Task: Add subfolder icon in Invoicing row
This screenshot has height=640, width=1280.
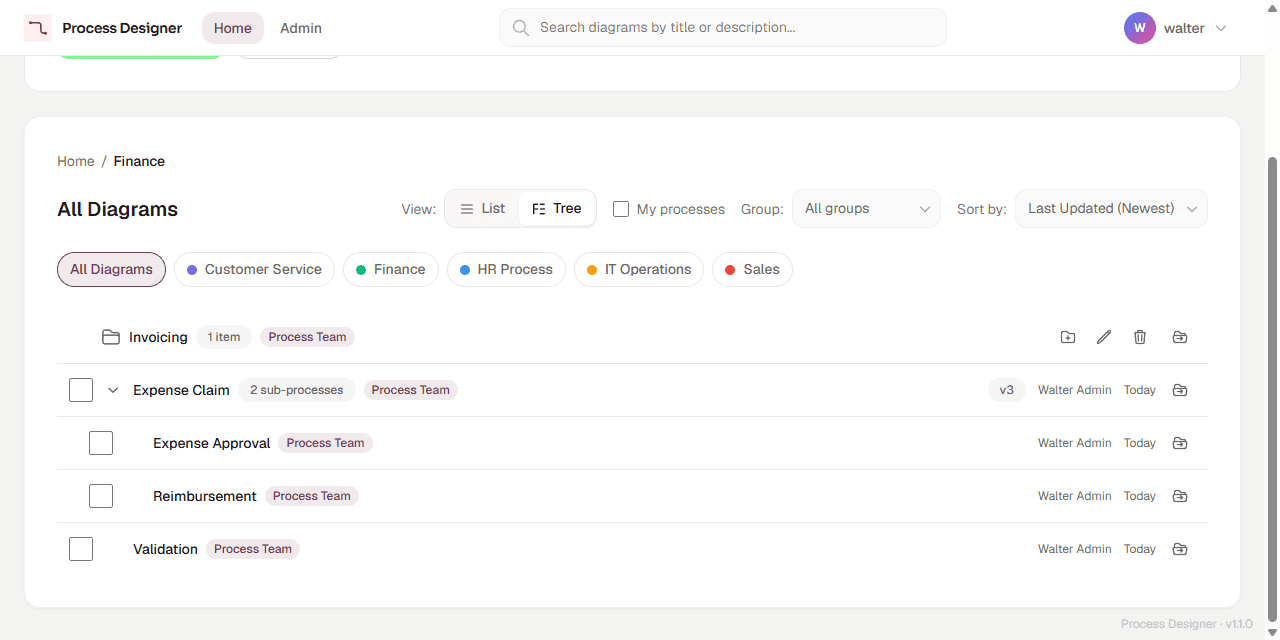Action: click(1068, 337)
